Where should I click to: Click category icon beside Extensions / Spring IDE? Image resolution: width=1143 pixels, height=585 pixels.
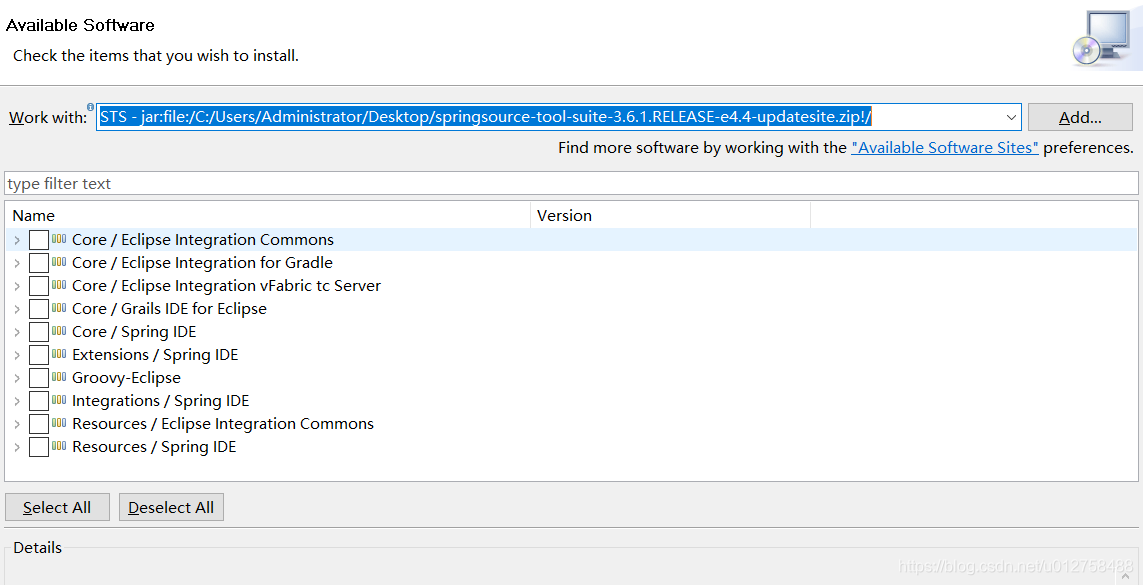click(59, 354)
